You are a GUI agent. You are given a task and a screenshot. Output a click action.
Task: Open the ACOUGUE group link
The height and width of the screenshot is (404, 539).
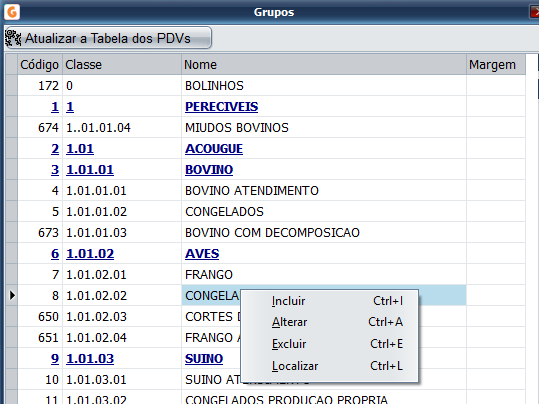(x=214, y=149)
